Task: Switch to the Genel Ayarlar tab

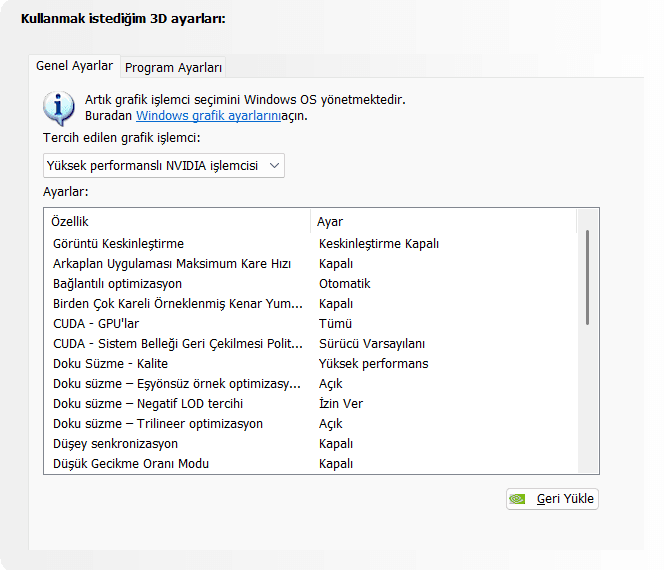Action: 75,66
